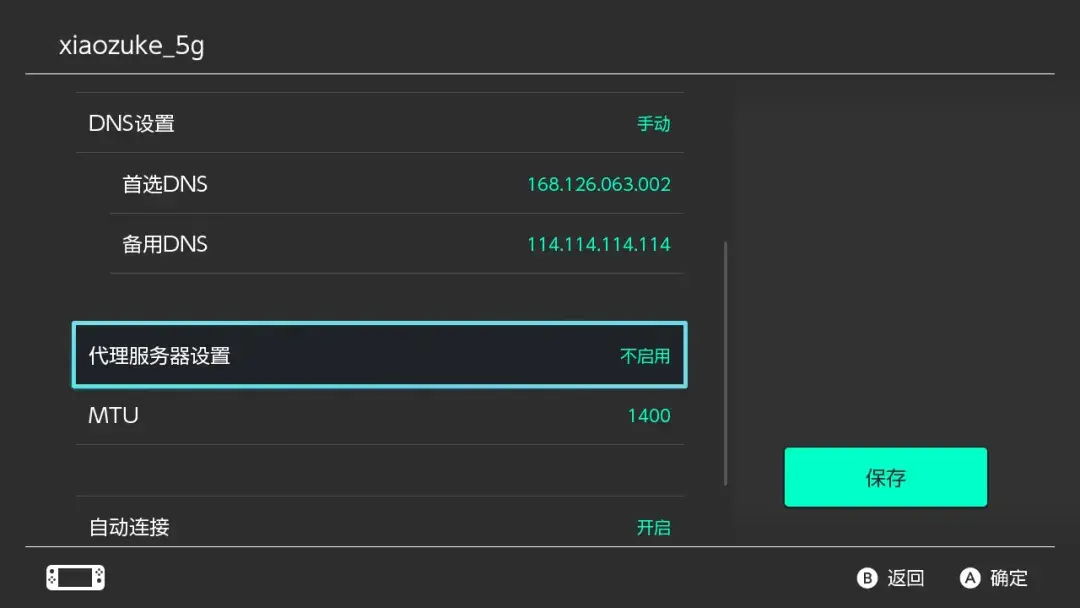
Task: Open the DNS设置 row
Action: 380,123
